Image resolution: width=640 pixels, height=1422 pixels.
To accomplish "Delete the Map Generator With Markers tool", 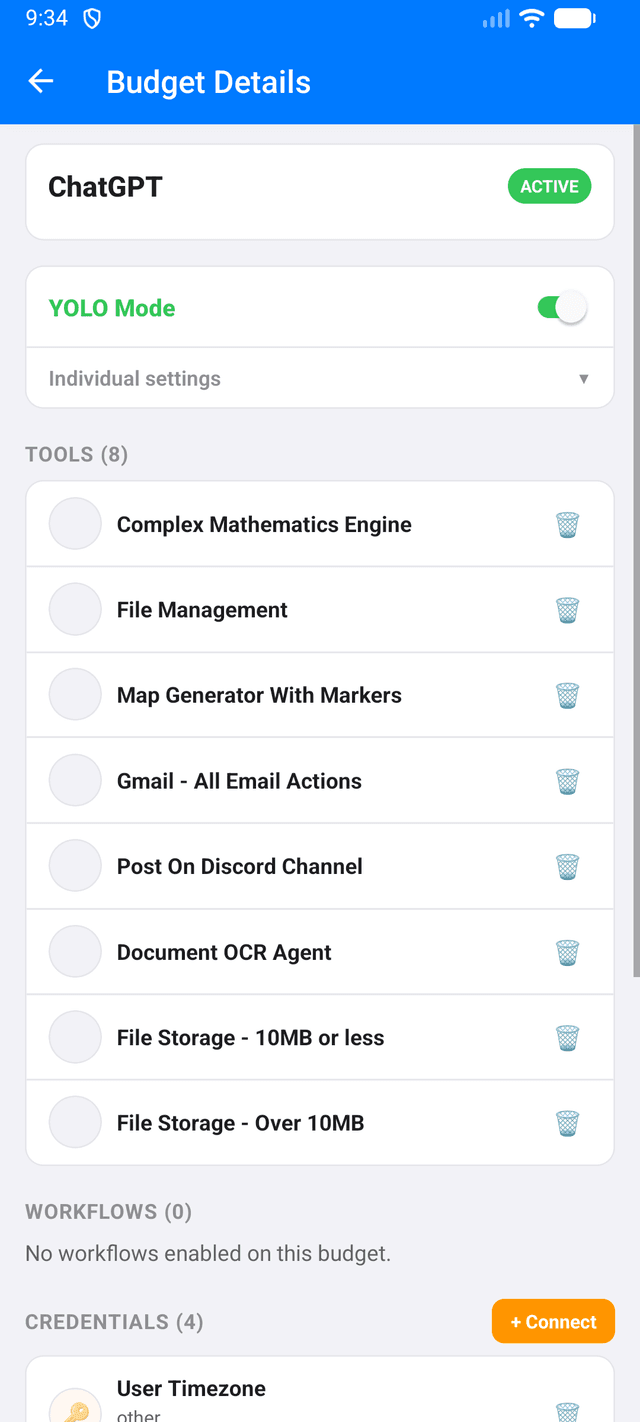I will coord(567,695).
